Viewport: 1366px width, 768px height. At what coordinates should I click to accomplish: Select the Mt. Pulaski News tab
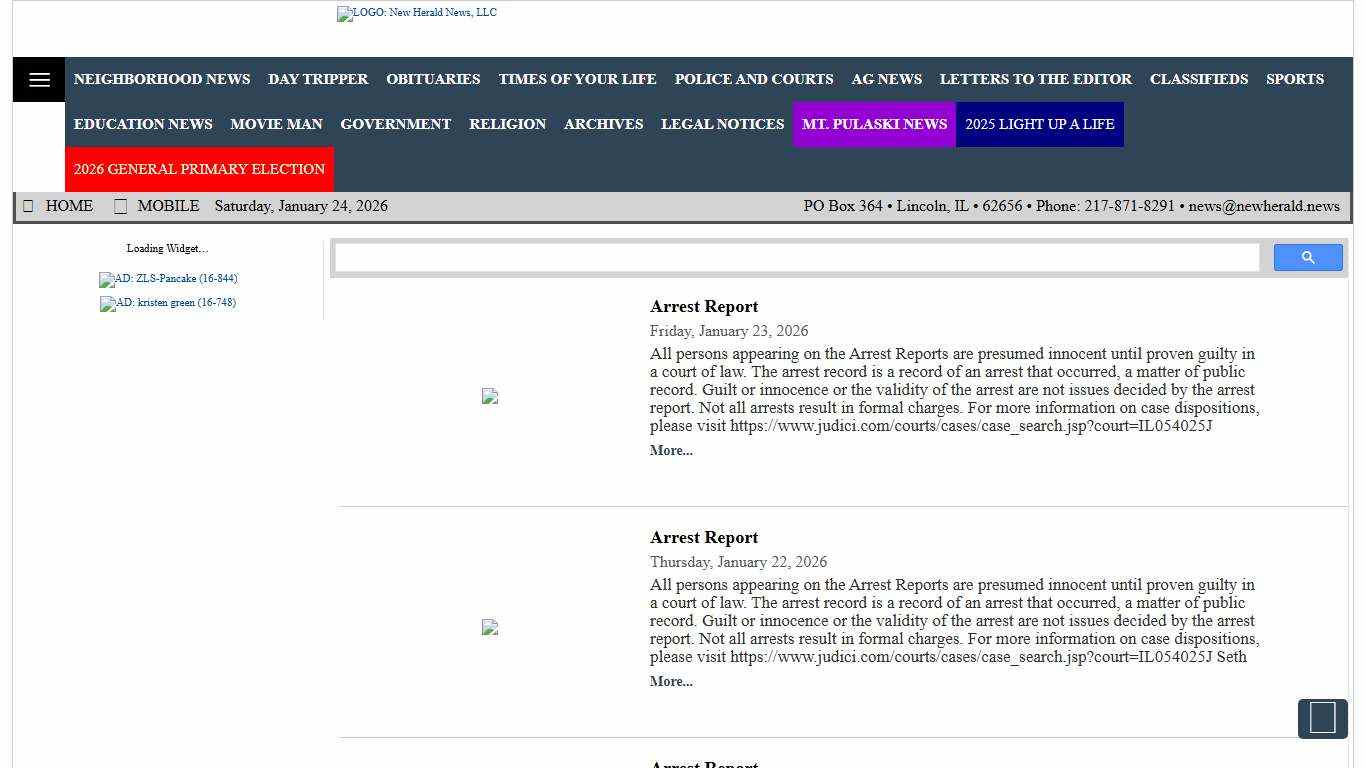click(x=874, y=124)
